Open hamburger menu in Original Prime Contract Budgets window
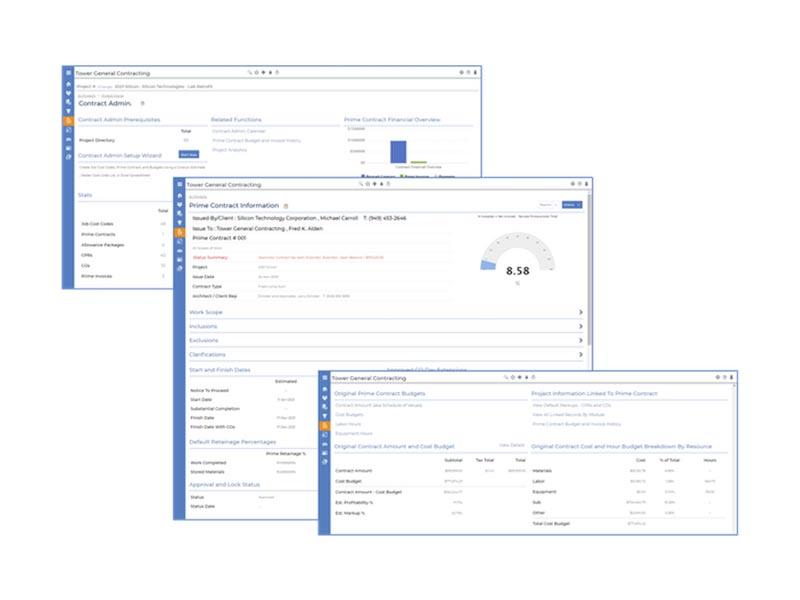Viewport: 800px width, 600px height. pos(324,378)
